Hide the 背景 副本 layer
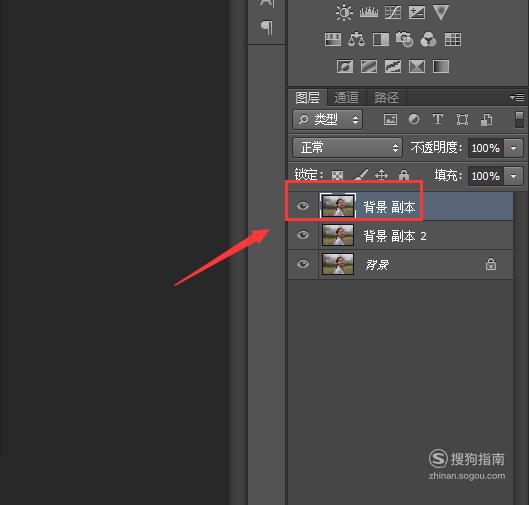 303,206
